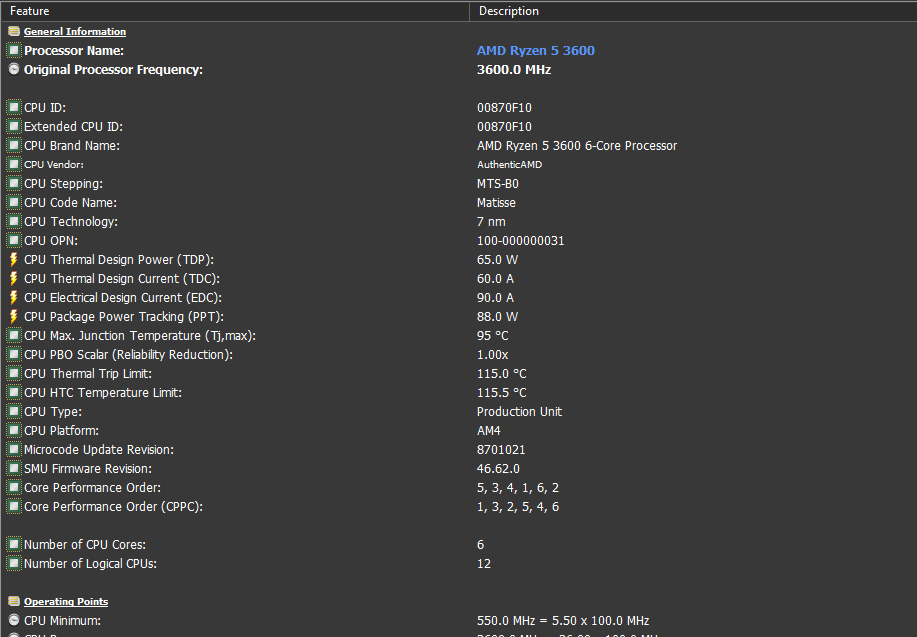Select the 115.0 °C thermal trip value

[x=502, y=374]
